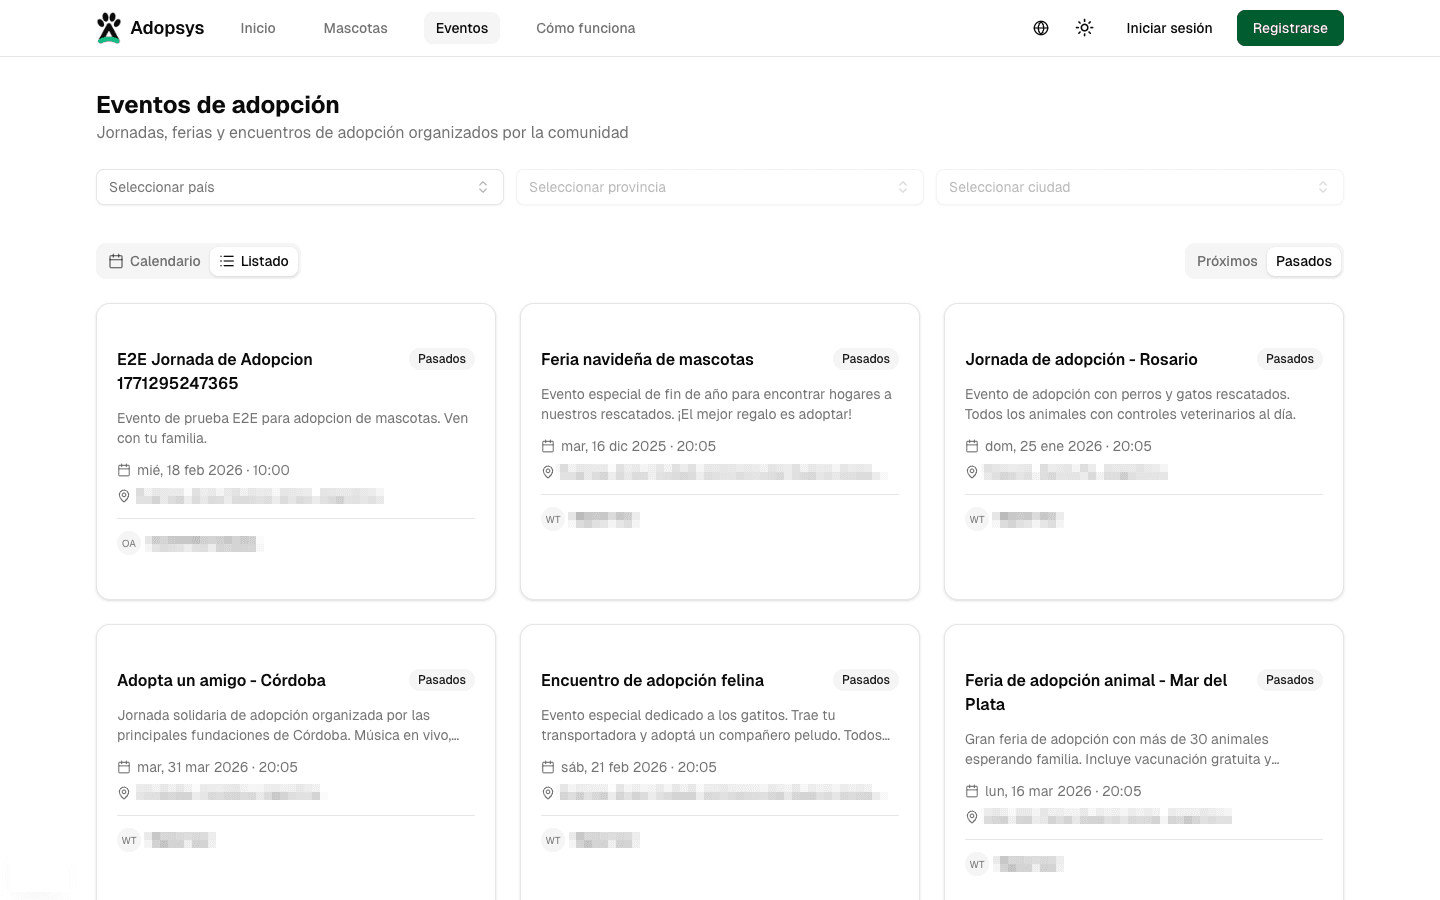Expand the Seleccionar ciudad dropdown

tap(1139, 187)
